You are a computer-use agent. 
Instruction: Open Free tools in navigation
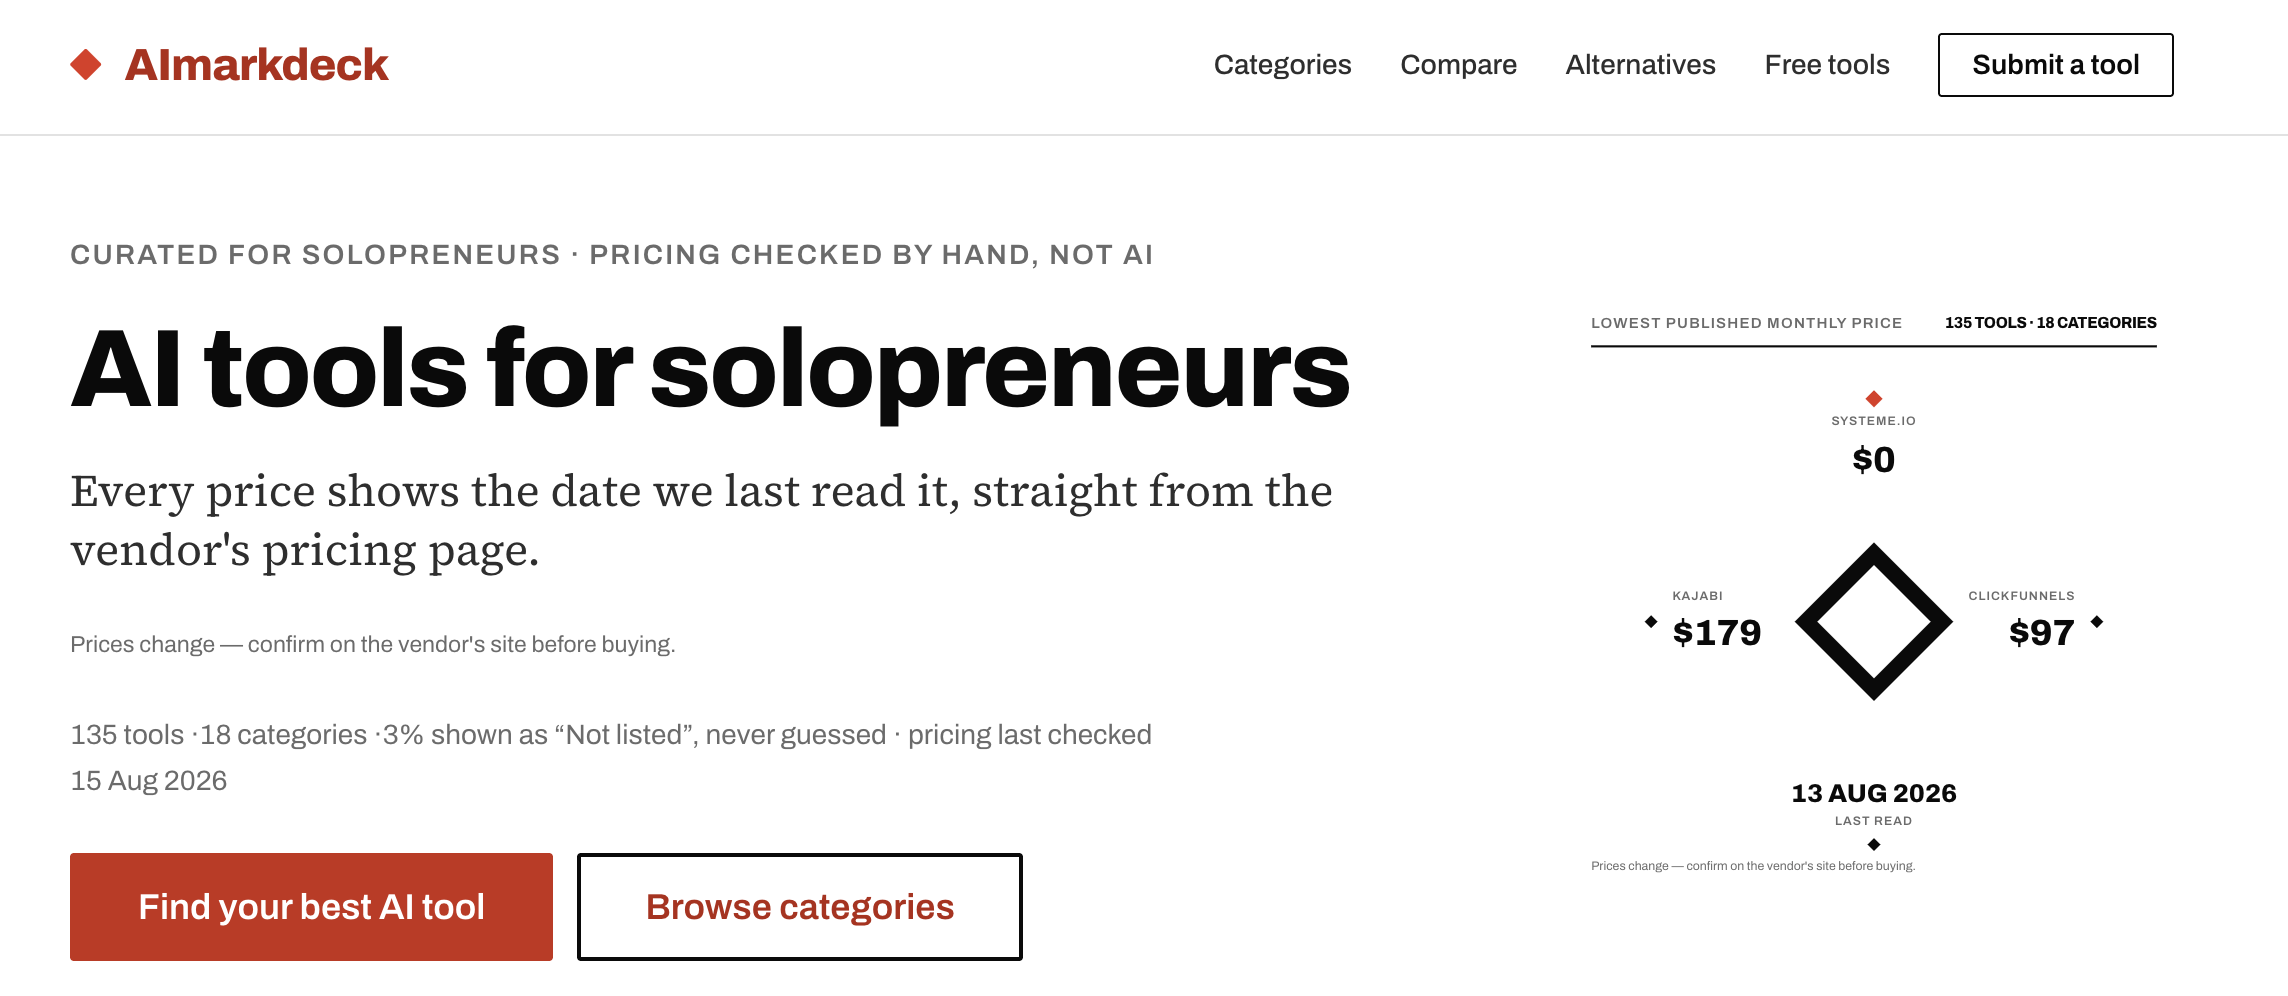1827,65
